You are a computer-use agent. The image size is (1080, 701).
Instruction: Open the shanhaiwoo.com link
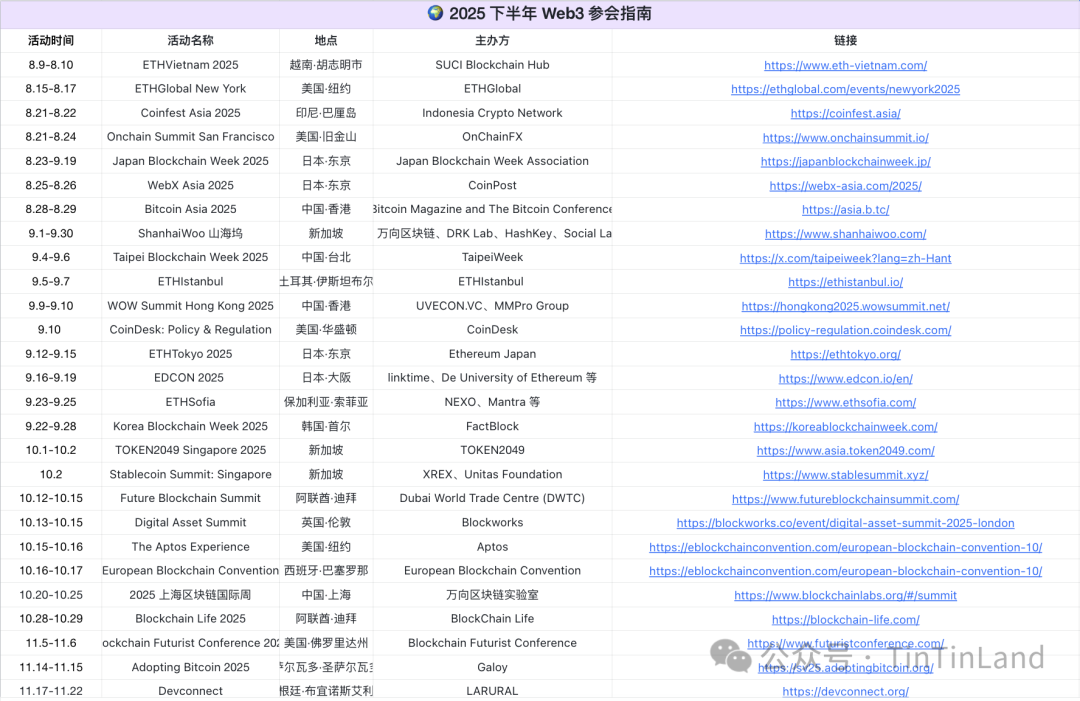[845, 234]
